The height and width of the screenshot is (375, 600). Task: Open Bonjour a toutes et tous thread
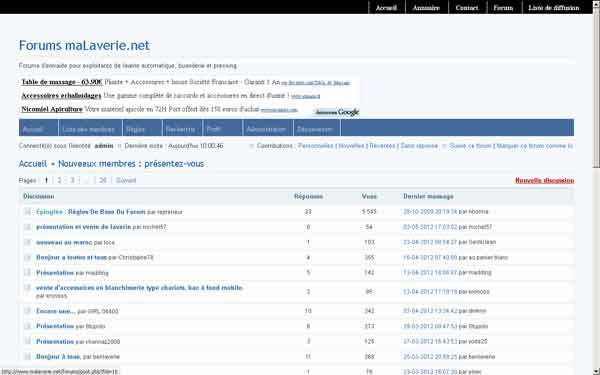(71, 258)
